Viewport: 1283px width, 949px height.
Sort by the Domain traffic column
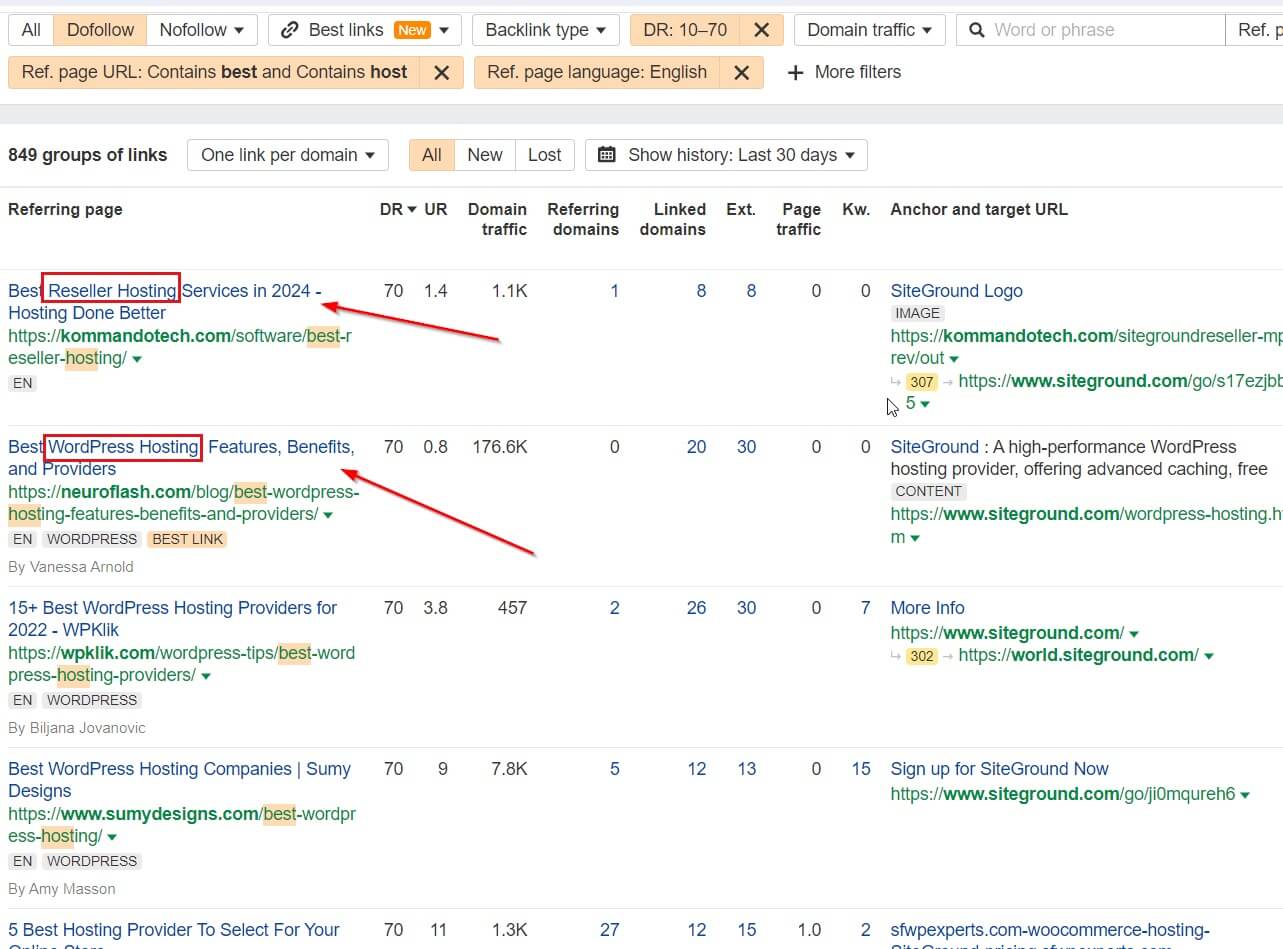497,219
